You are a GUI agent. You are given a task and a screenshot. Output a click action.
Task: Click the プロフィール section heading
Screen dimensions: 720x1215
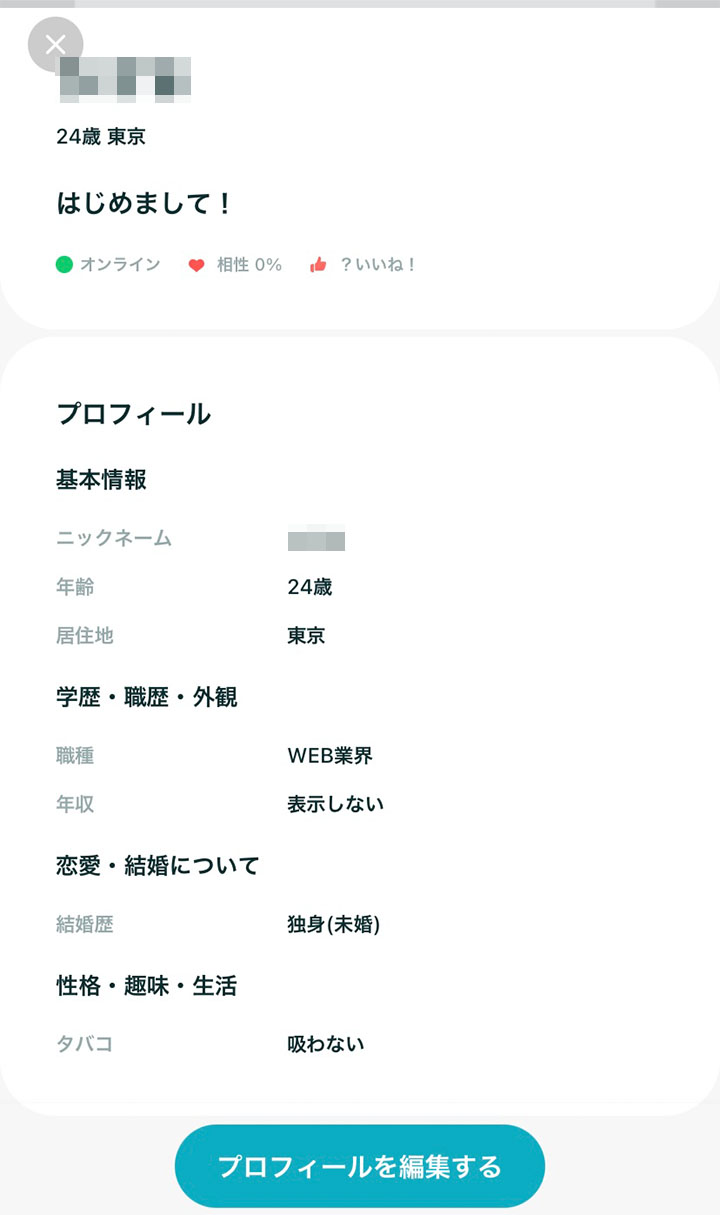tap(134, 414)
